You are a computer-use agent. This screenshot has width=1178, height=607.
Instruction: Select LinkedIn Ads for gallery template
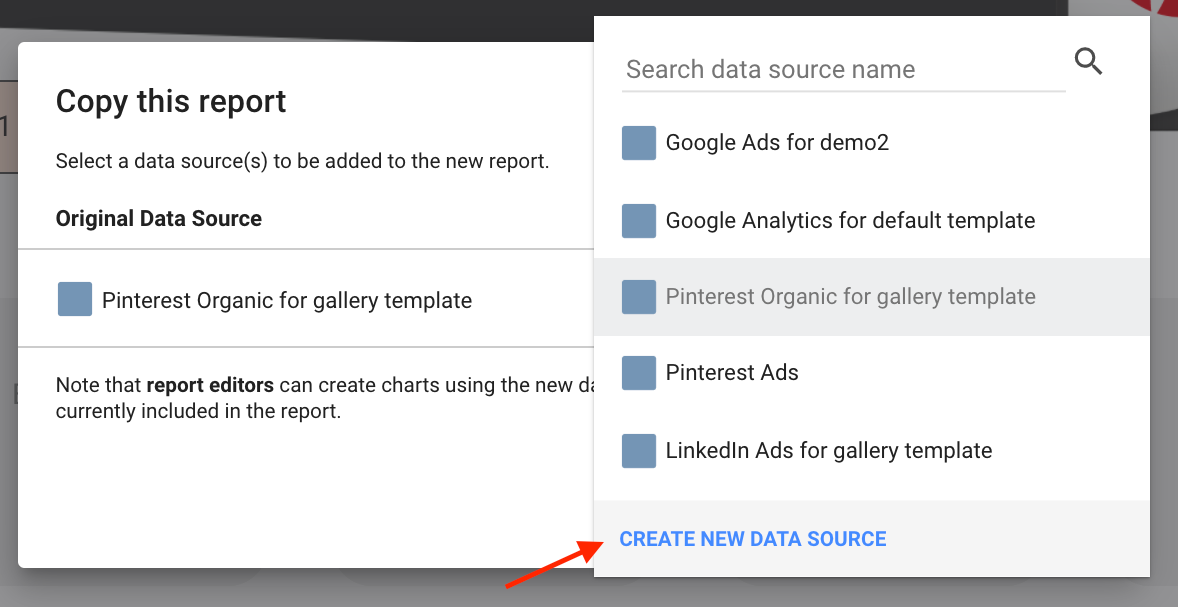(829, 450)
